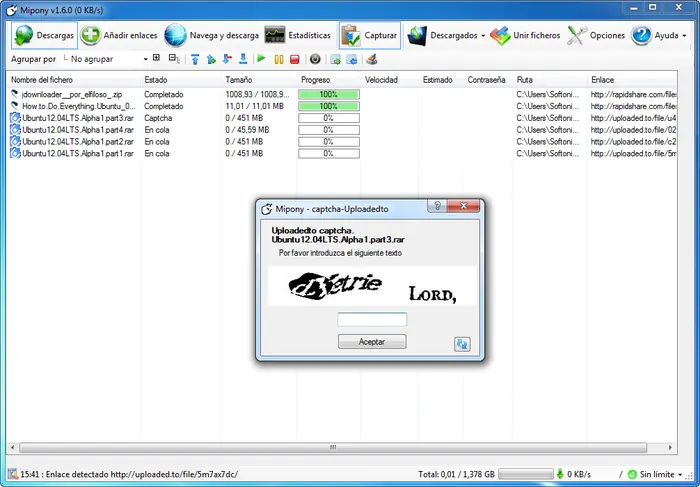Select the jdownloader__por_elfiloso_.zip row
This screenshot has width=700, height=487.
pos(342,94)
